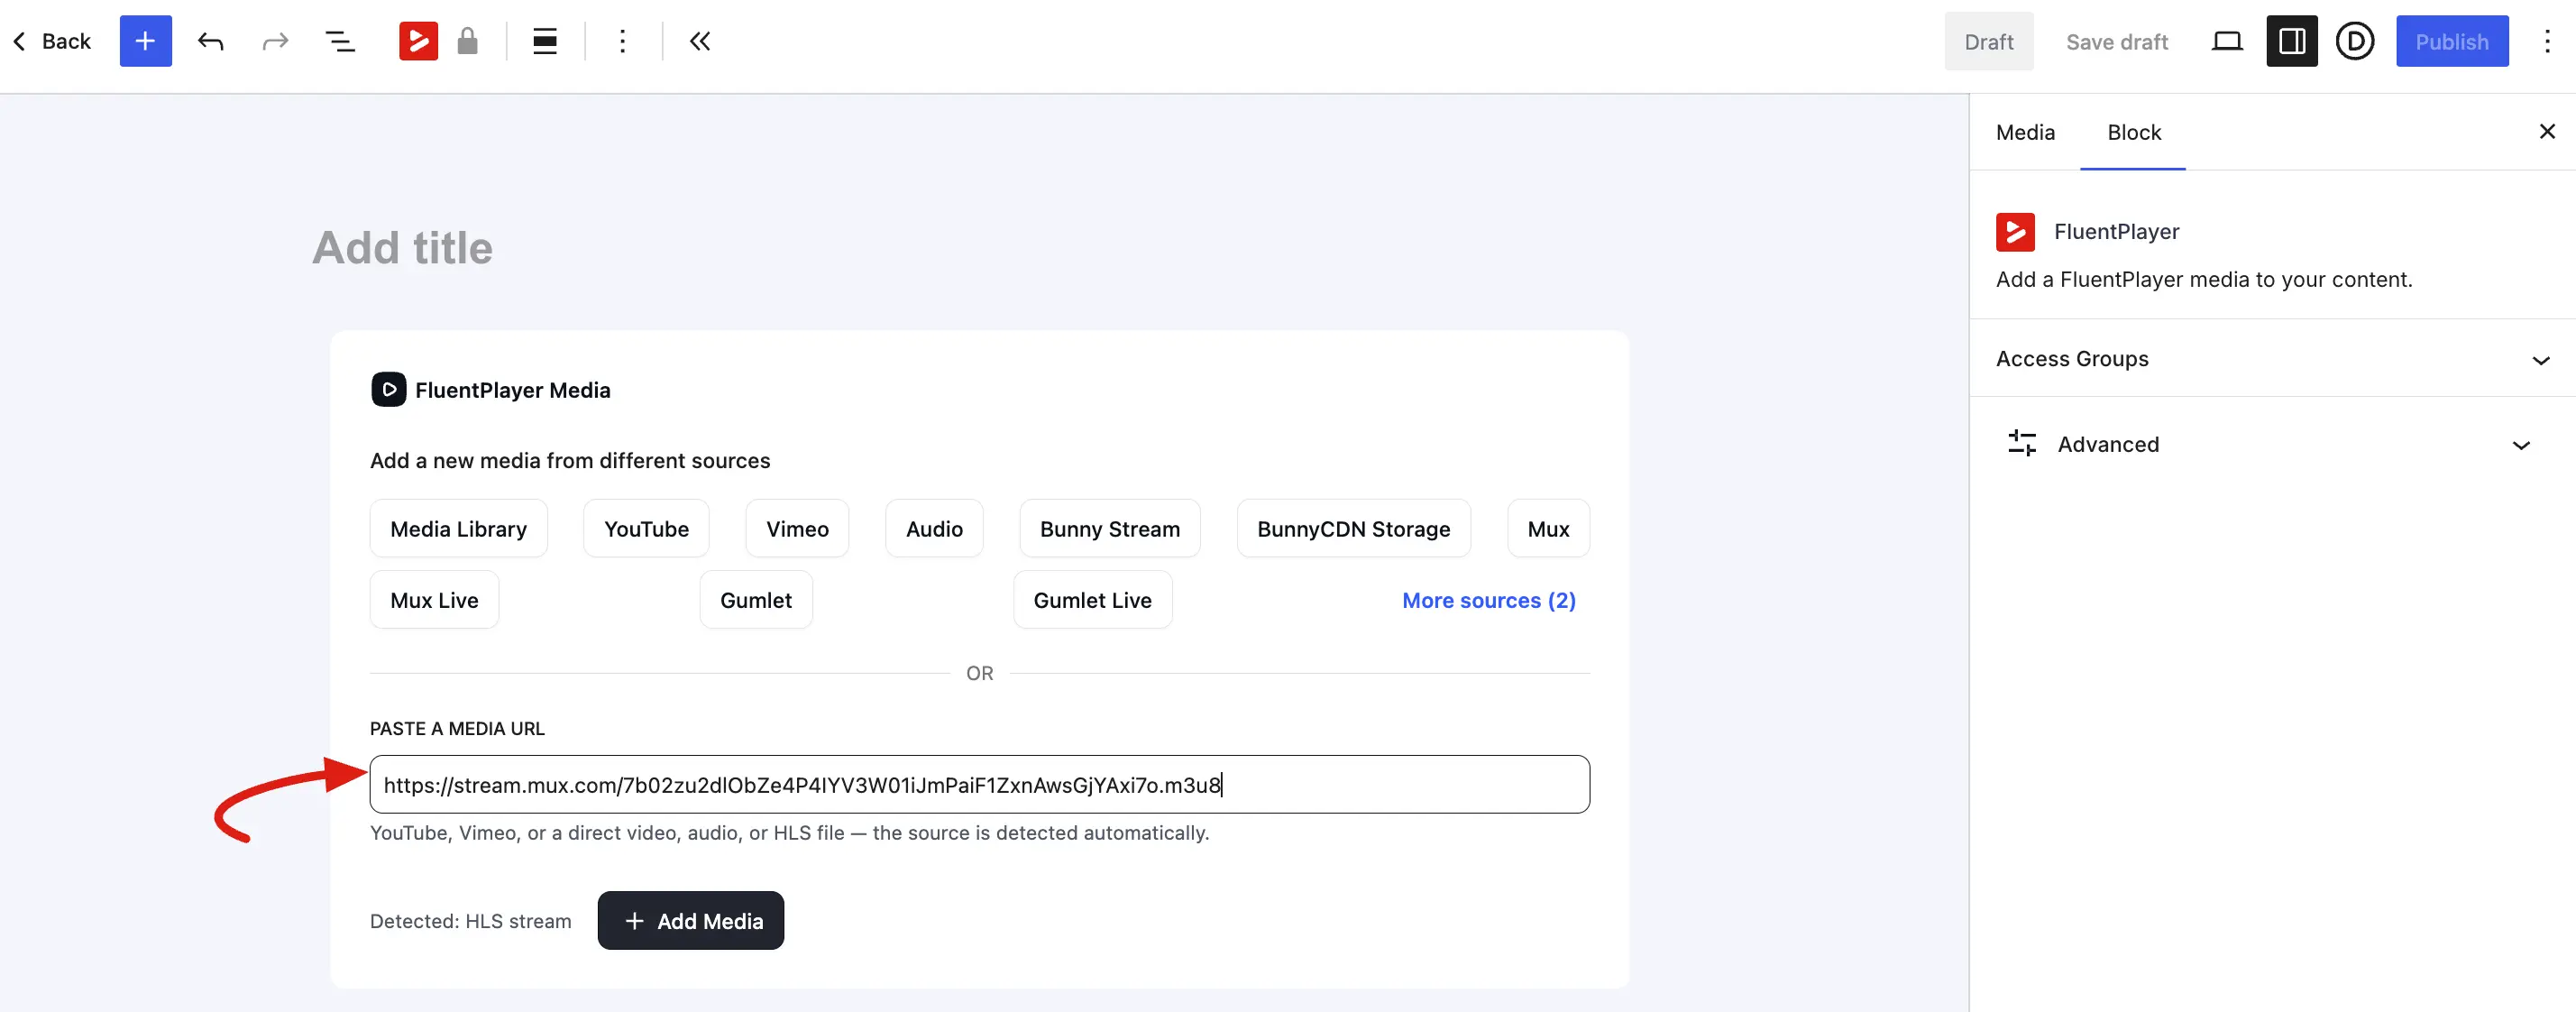
Task: Switch to the Media tab in sidebar
Action: tap(2025, 132)
